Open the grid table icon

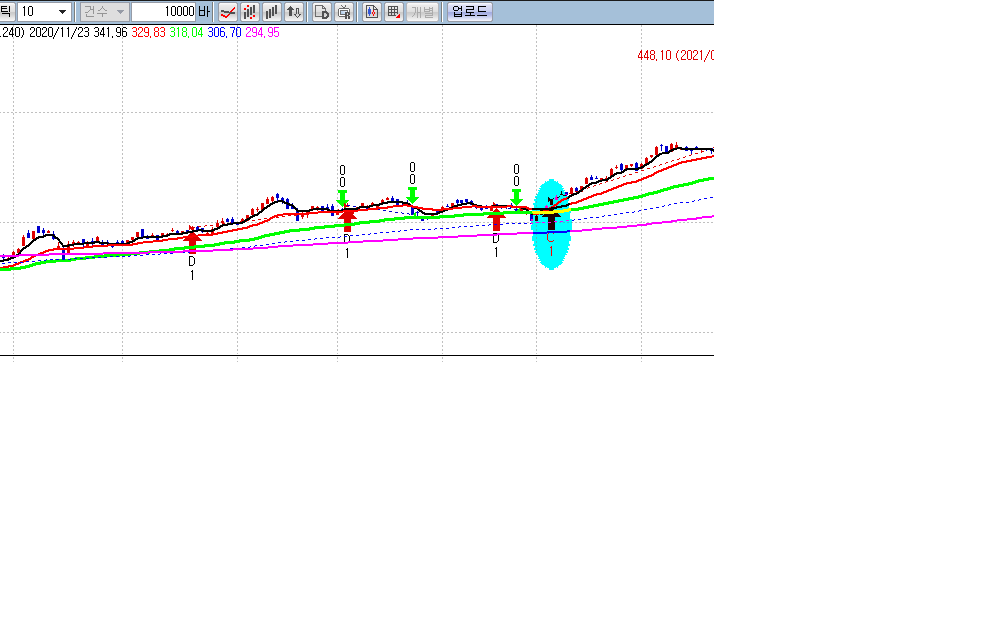393,12
